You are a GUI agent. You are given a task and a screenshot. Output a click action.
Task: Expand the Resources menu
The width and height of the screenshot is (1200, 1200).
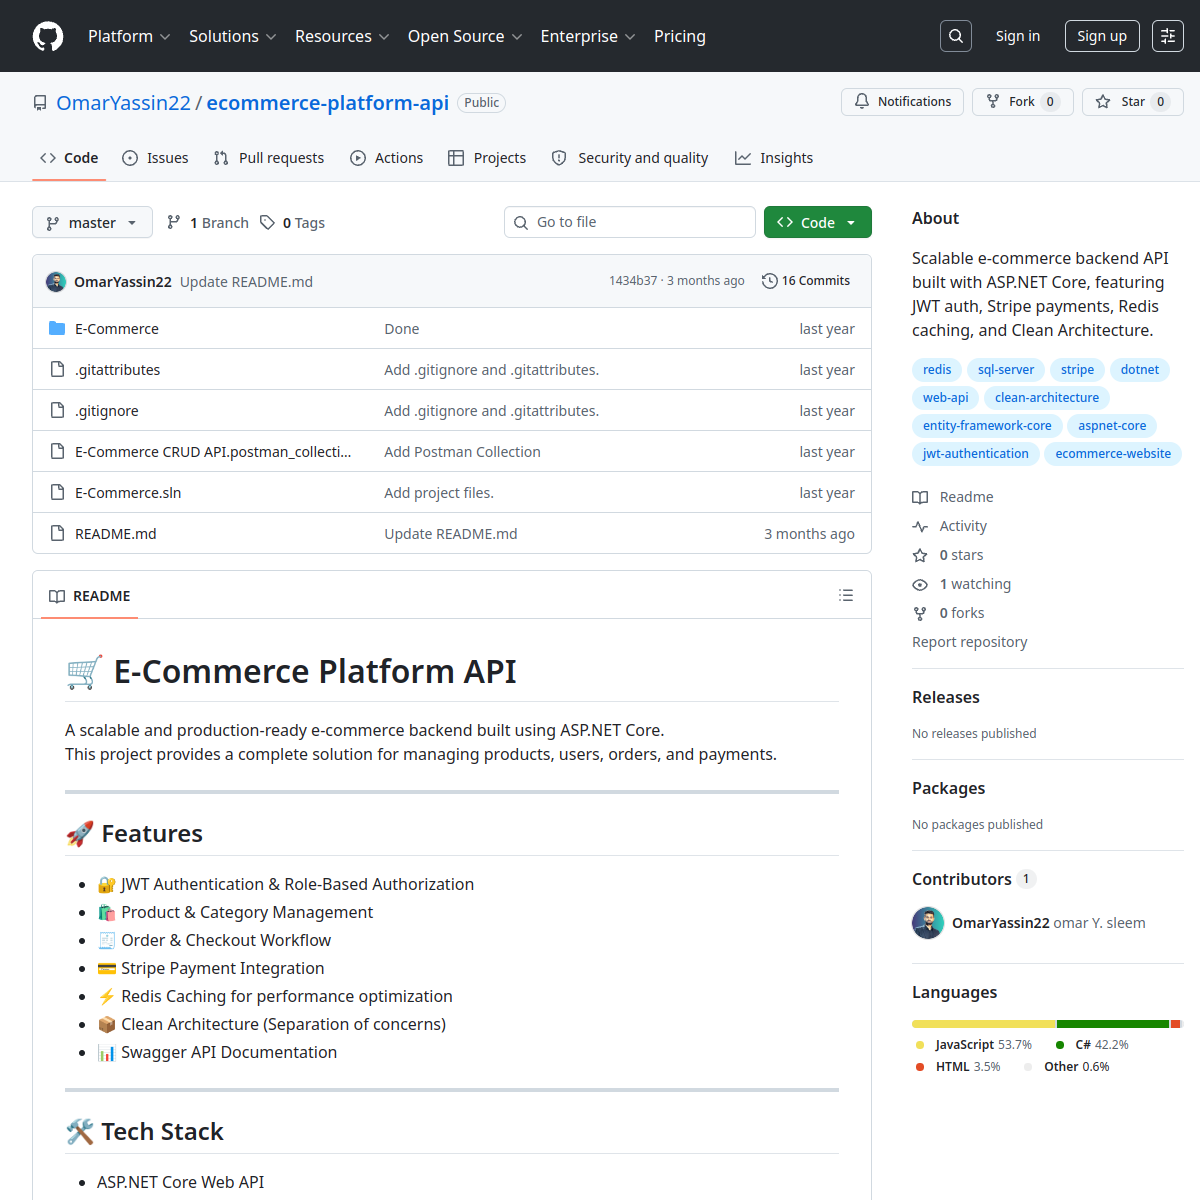[x=342, y=36]
